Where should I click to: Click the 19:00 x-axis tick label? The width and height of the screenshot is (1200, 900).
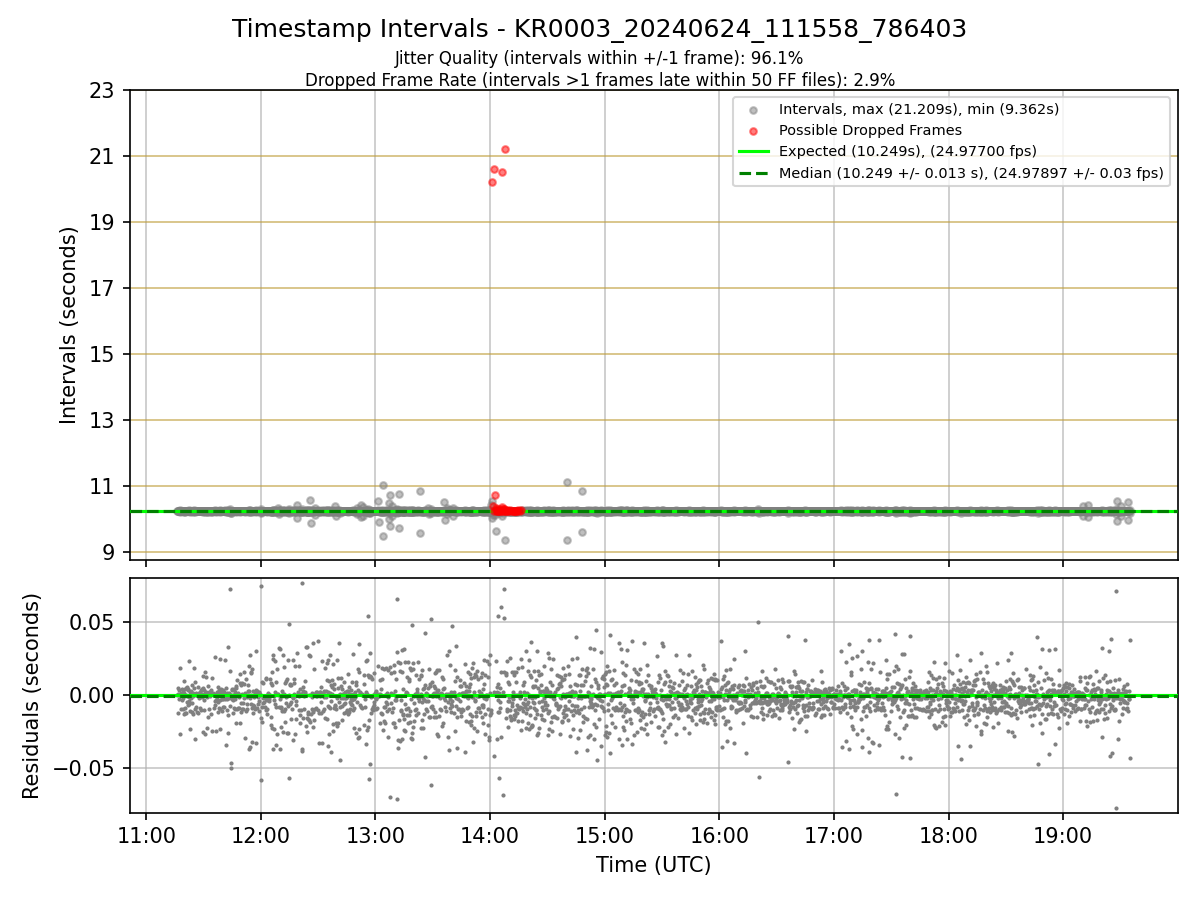(x=1062, y=836)
